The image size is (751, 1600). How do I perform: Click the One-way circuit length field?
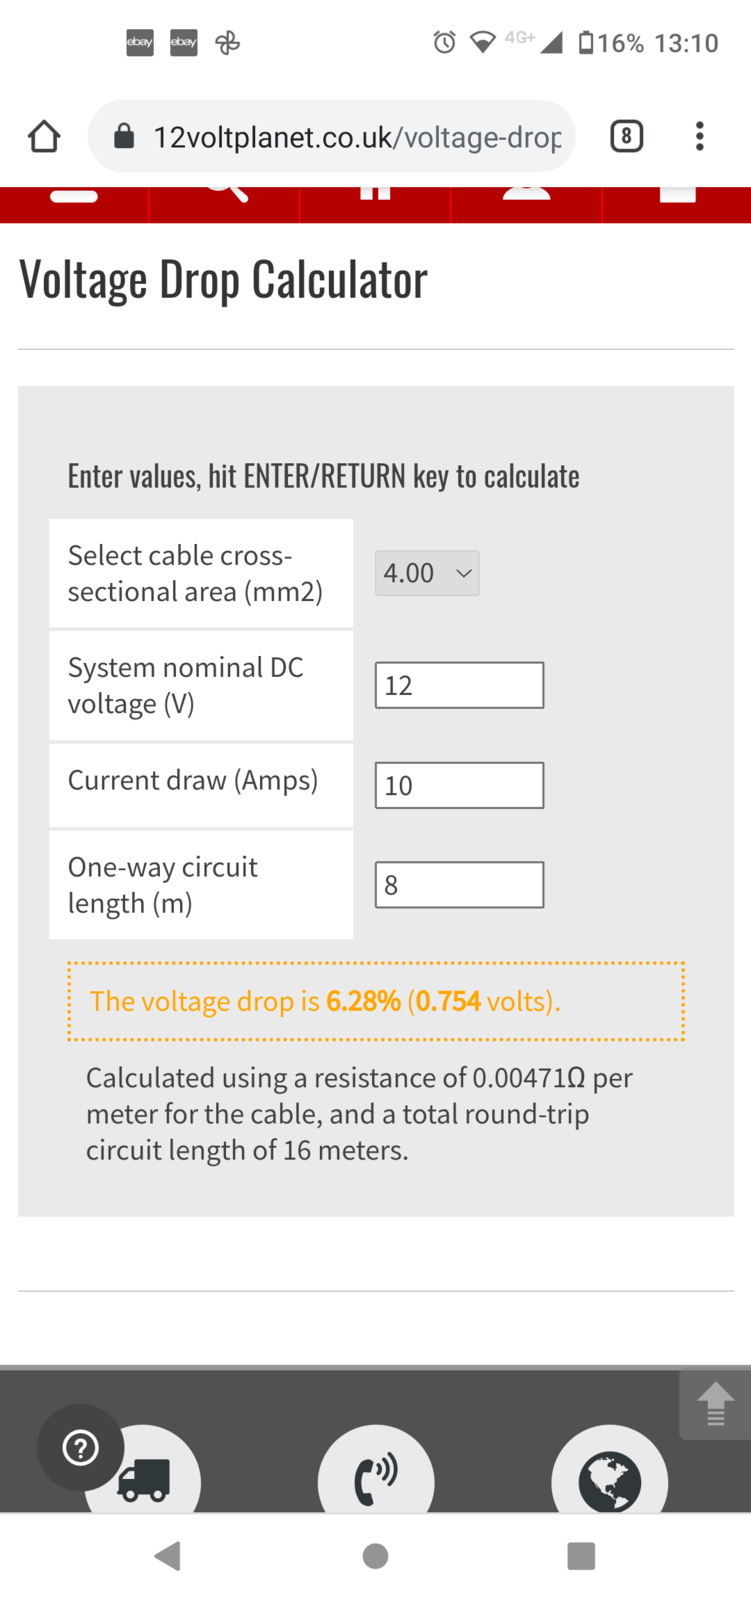[x=459, y=885]
